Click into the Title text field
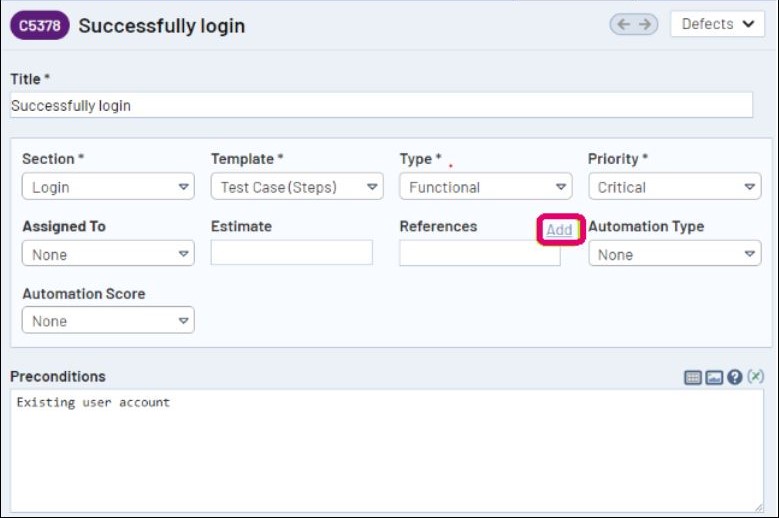Image resolution: width=779 pixels, height=518 pixels. click(381, 105)
